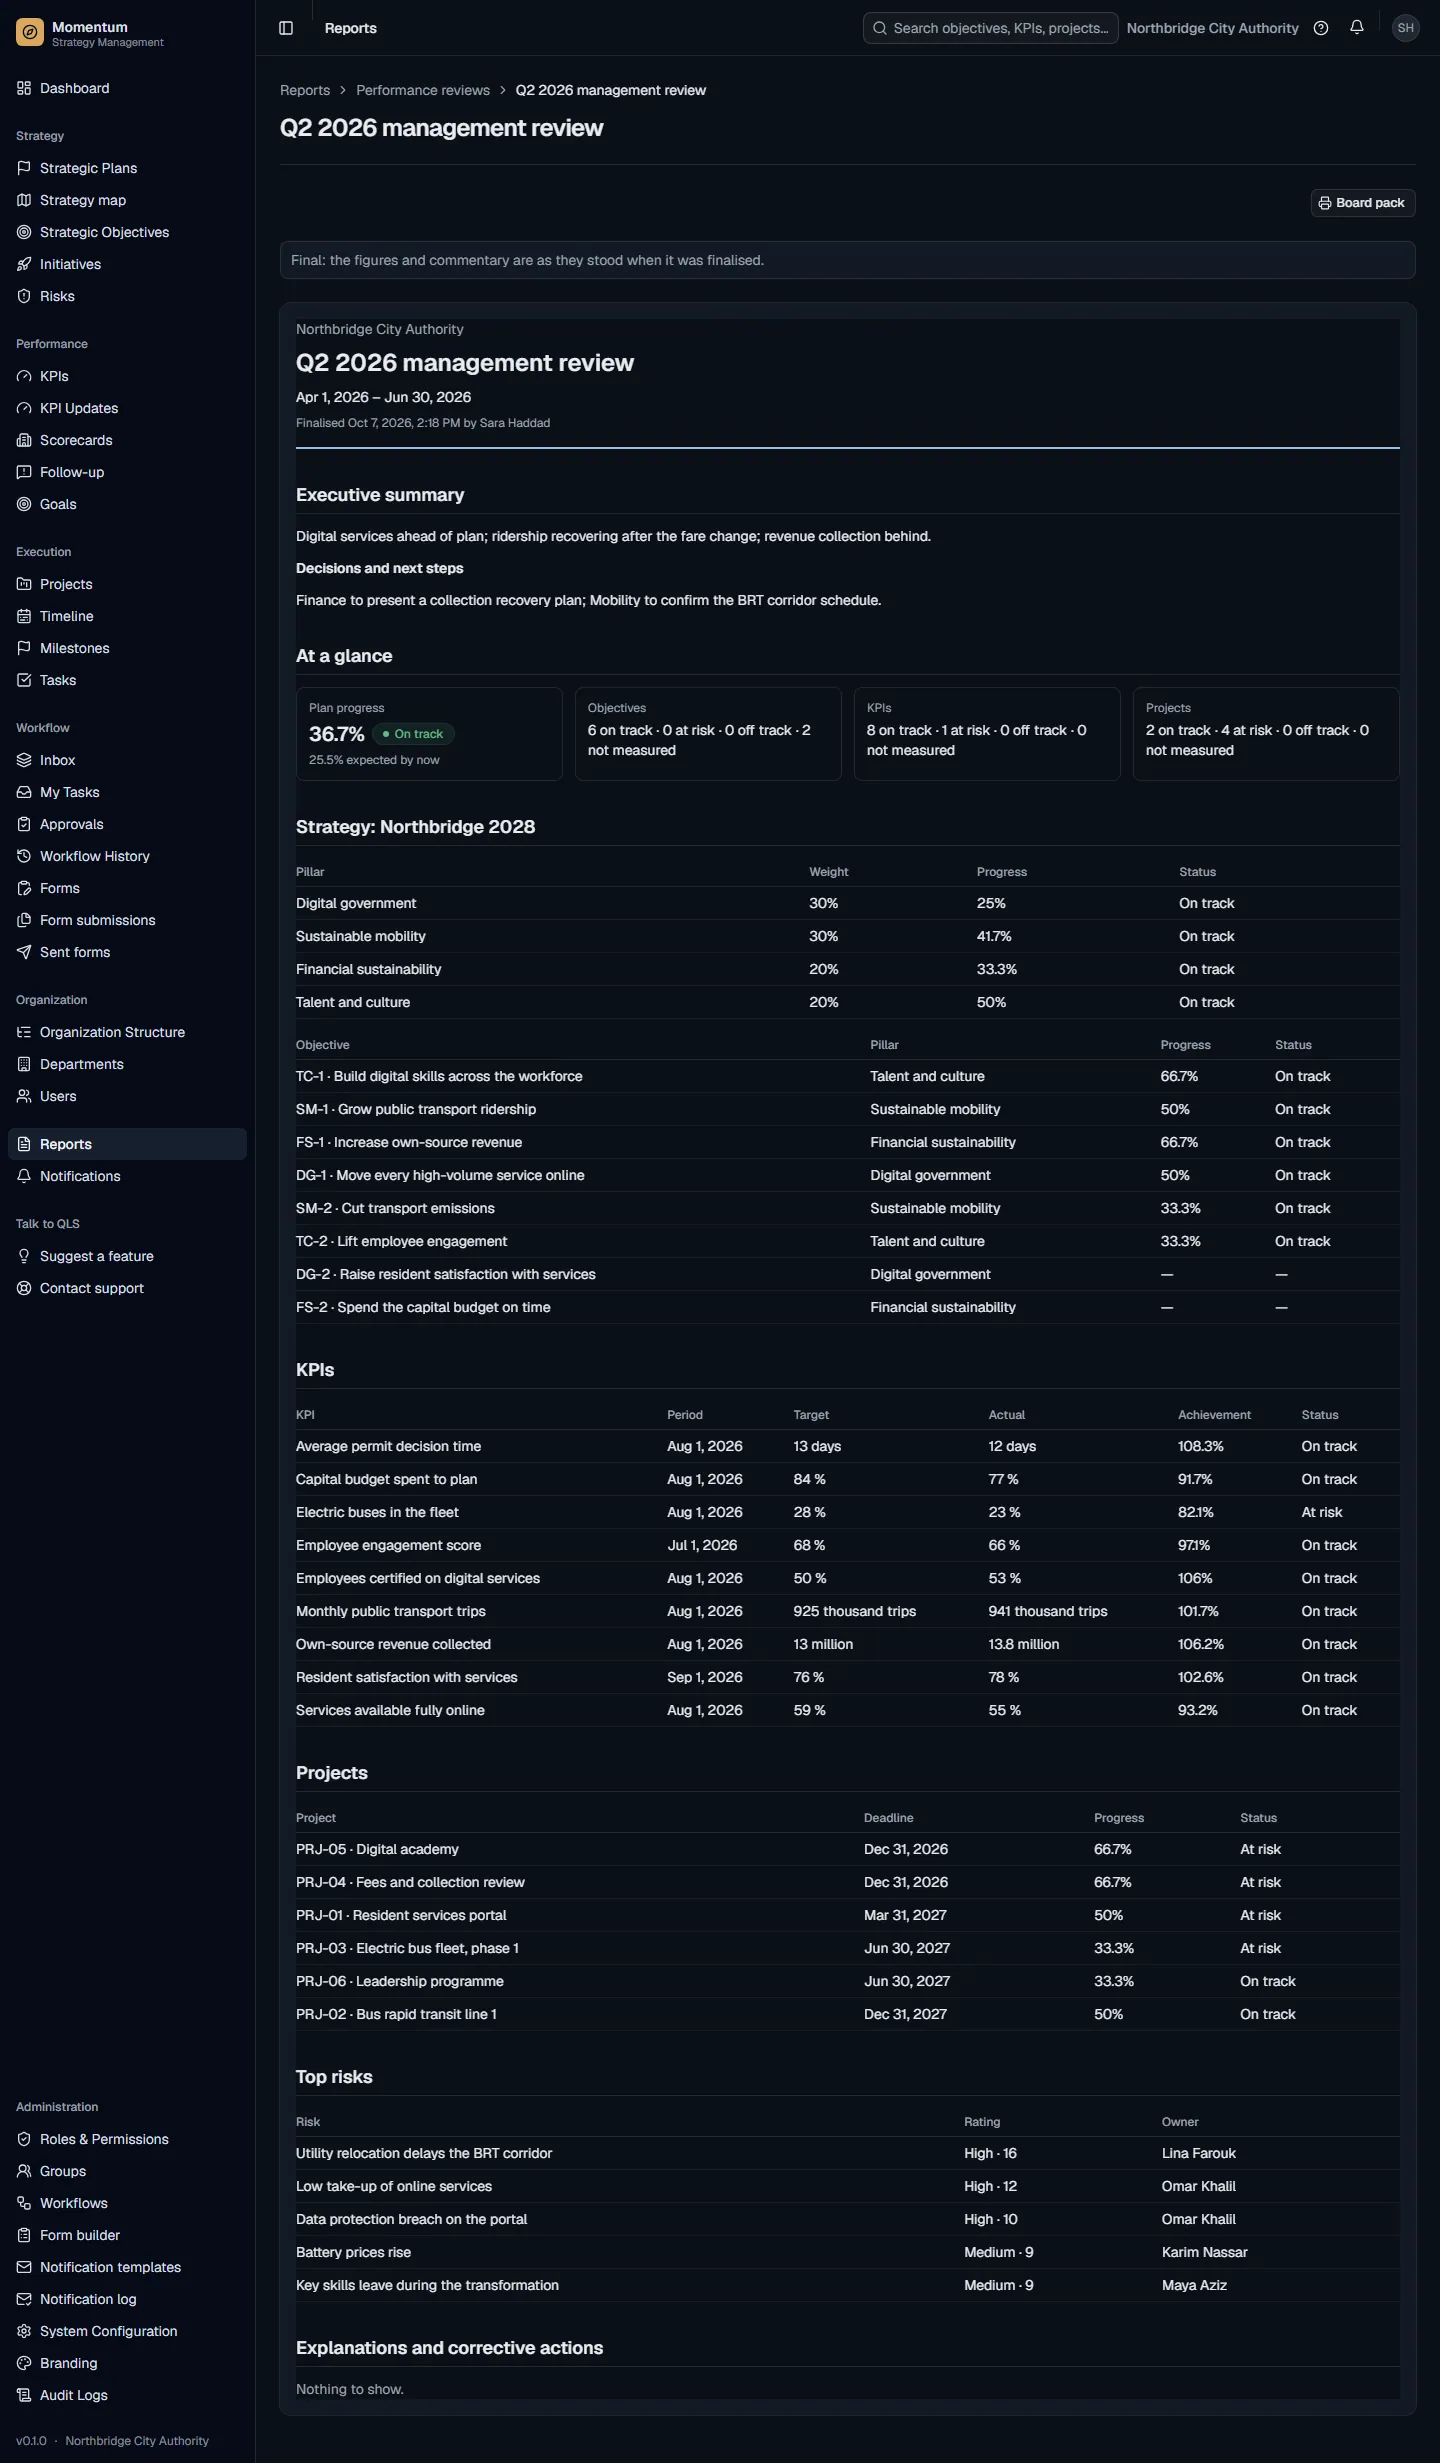Click the Momentum logo icon
The image size is (1440, 2463).
(x=30, y=33)
